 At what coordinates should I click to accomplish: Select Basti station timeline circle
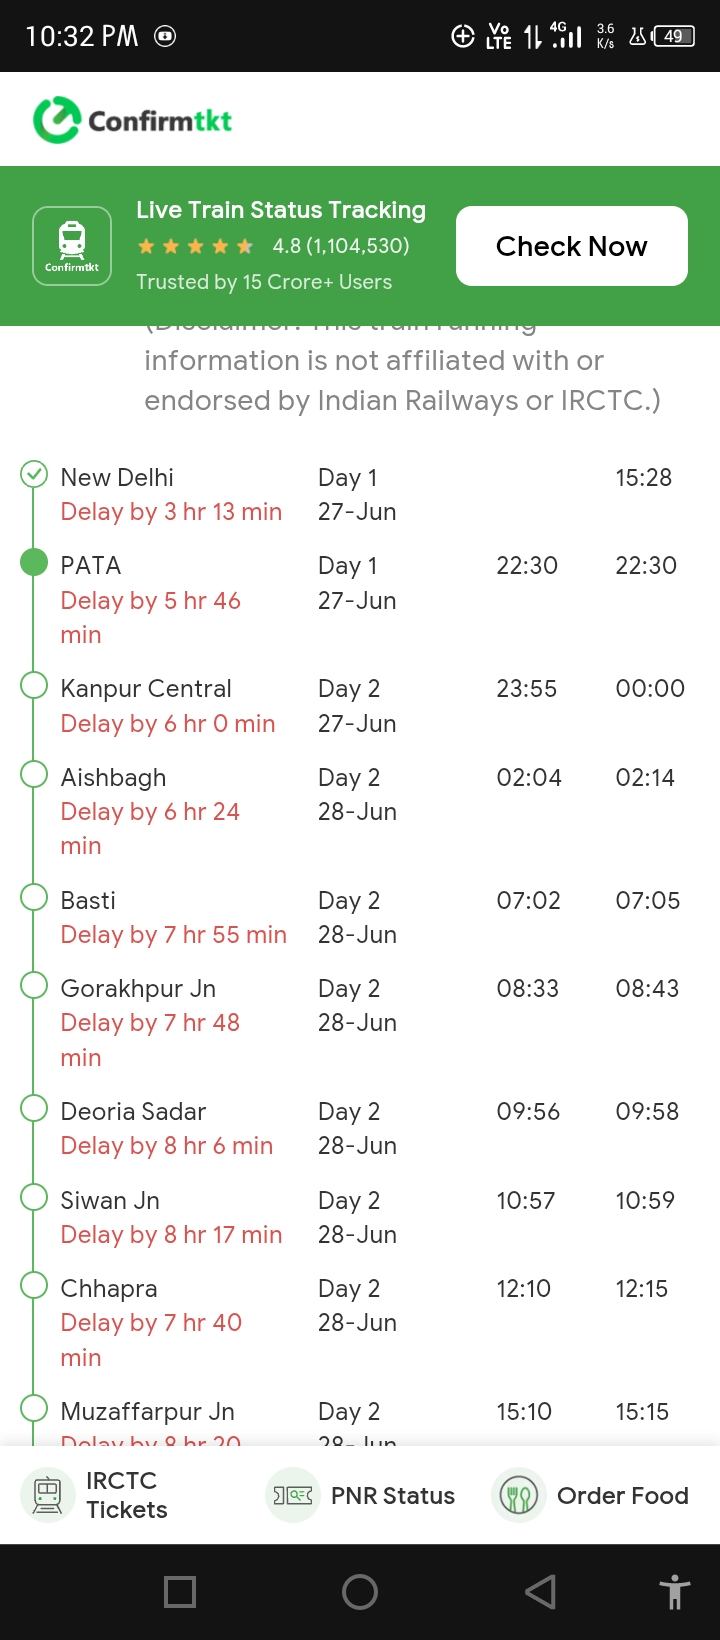(34, 897)
